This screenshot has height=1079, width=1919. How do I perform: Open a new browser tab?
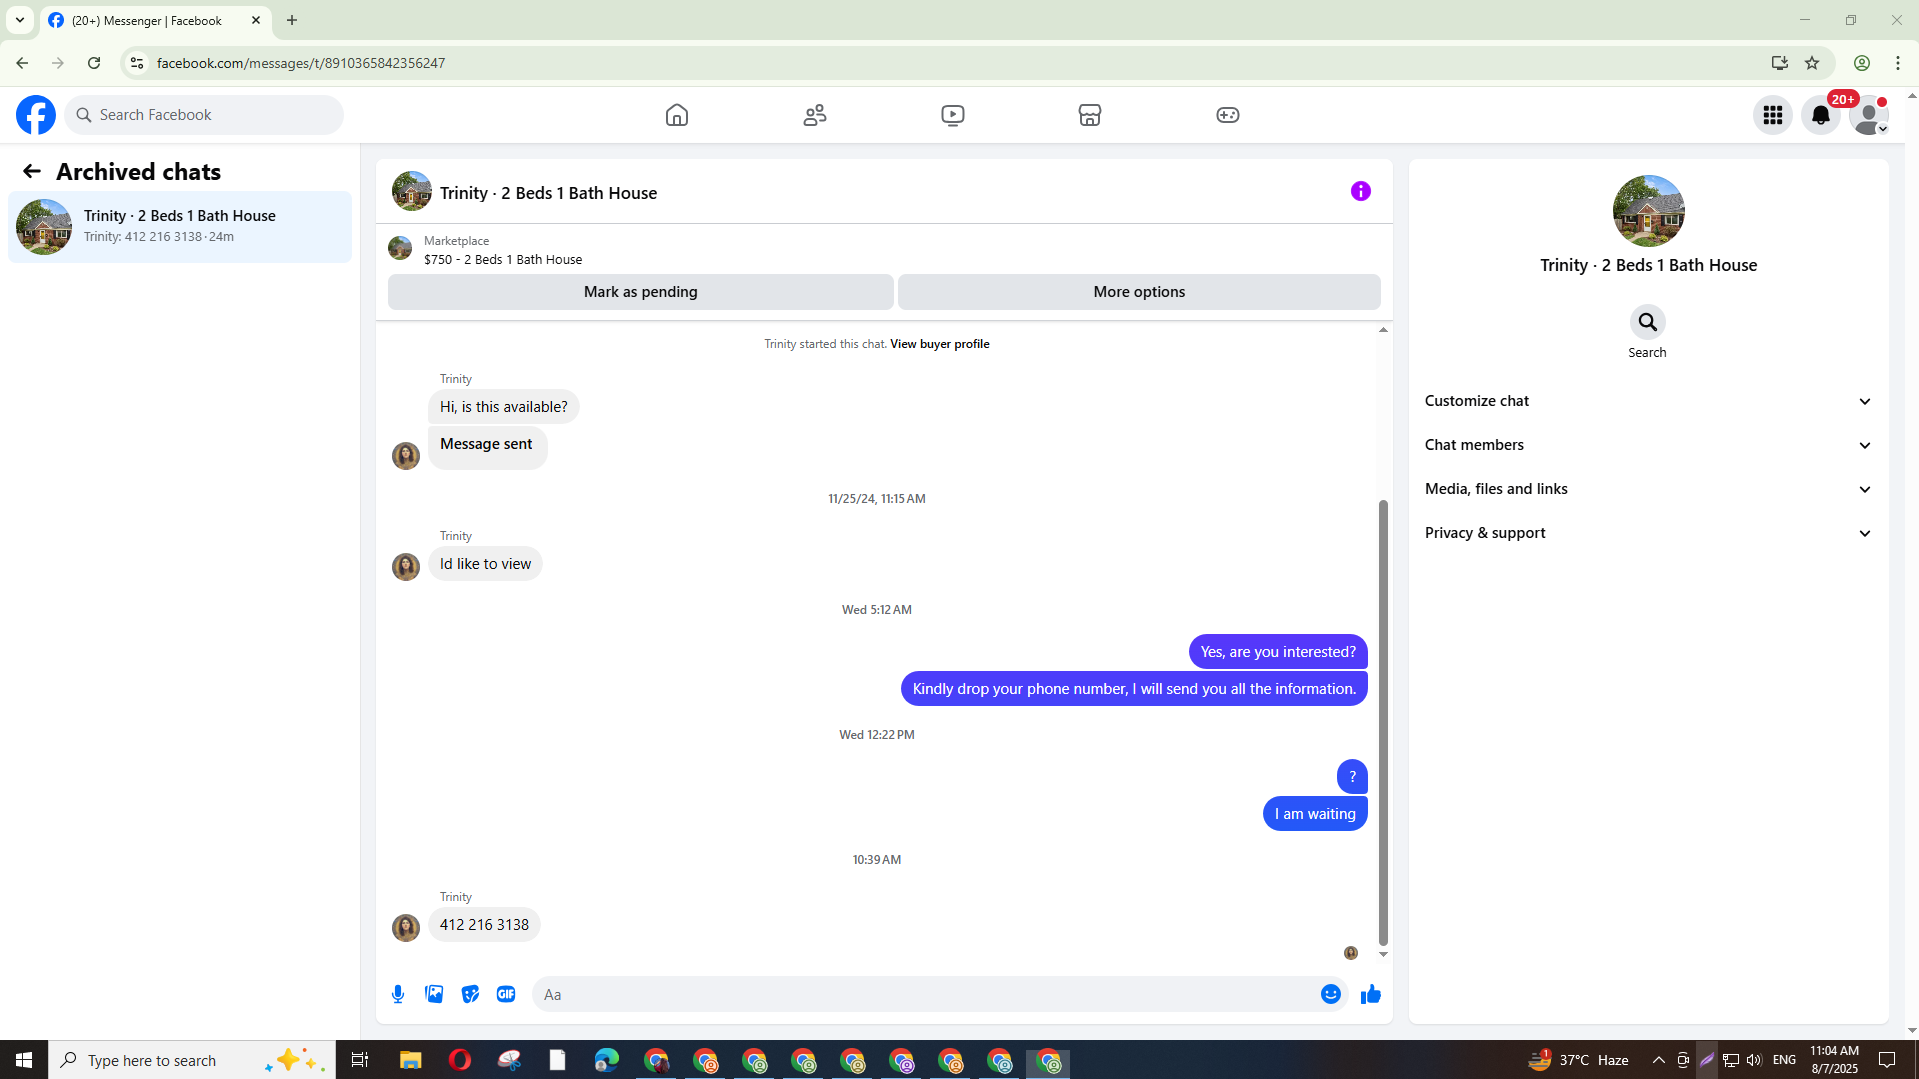coord(292,20)
